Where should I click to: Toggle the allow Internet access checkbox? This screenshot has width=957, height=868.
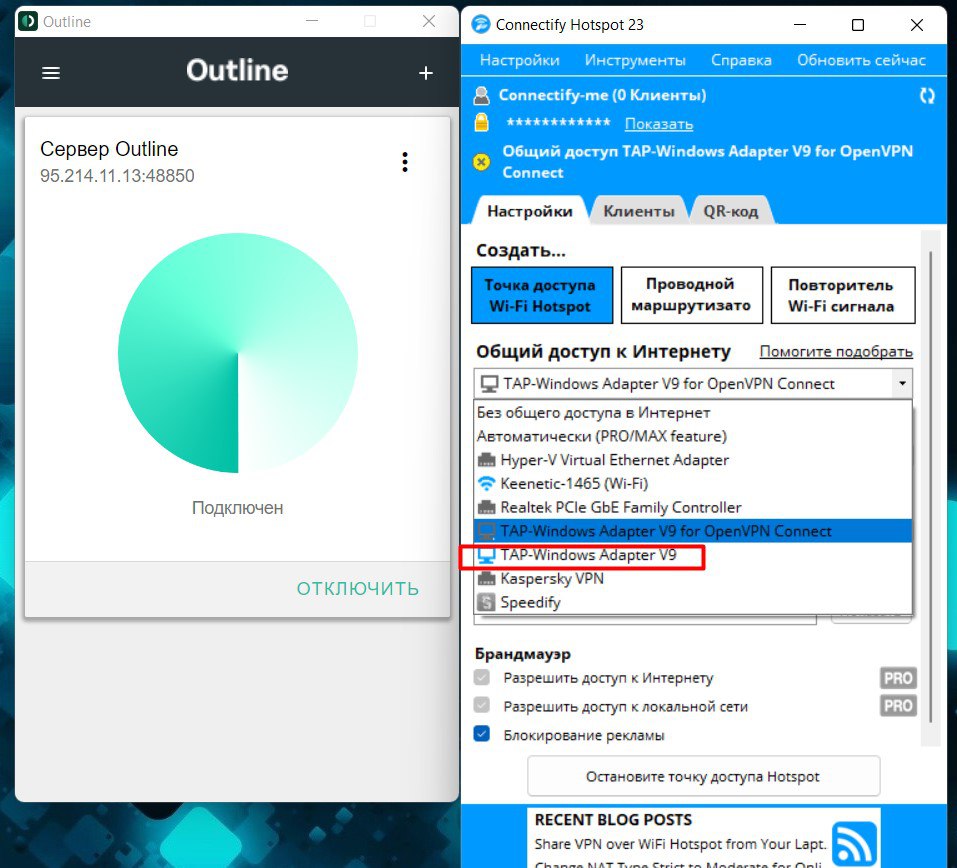[483, 678]
